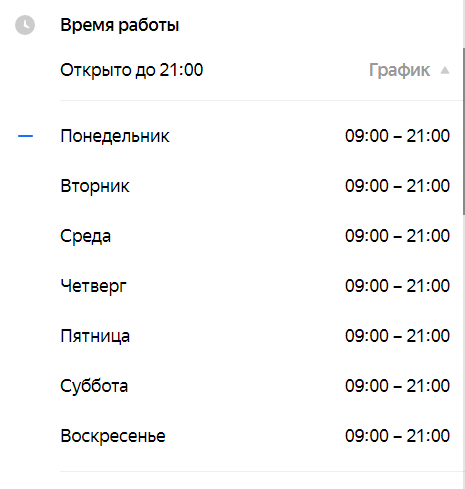Click Sunday's 09:00 – 21:00 hours

point(397,436)
